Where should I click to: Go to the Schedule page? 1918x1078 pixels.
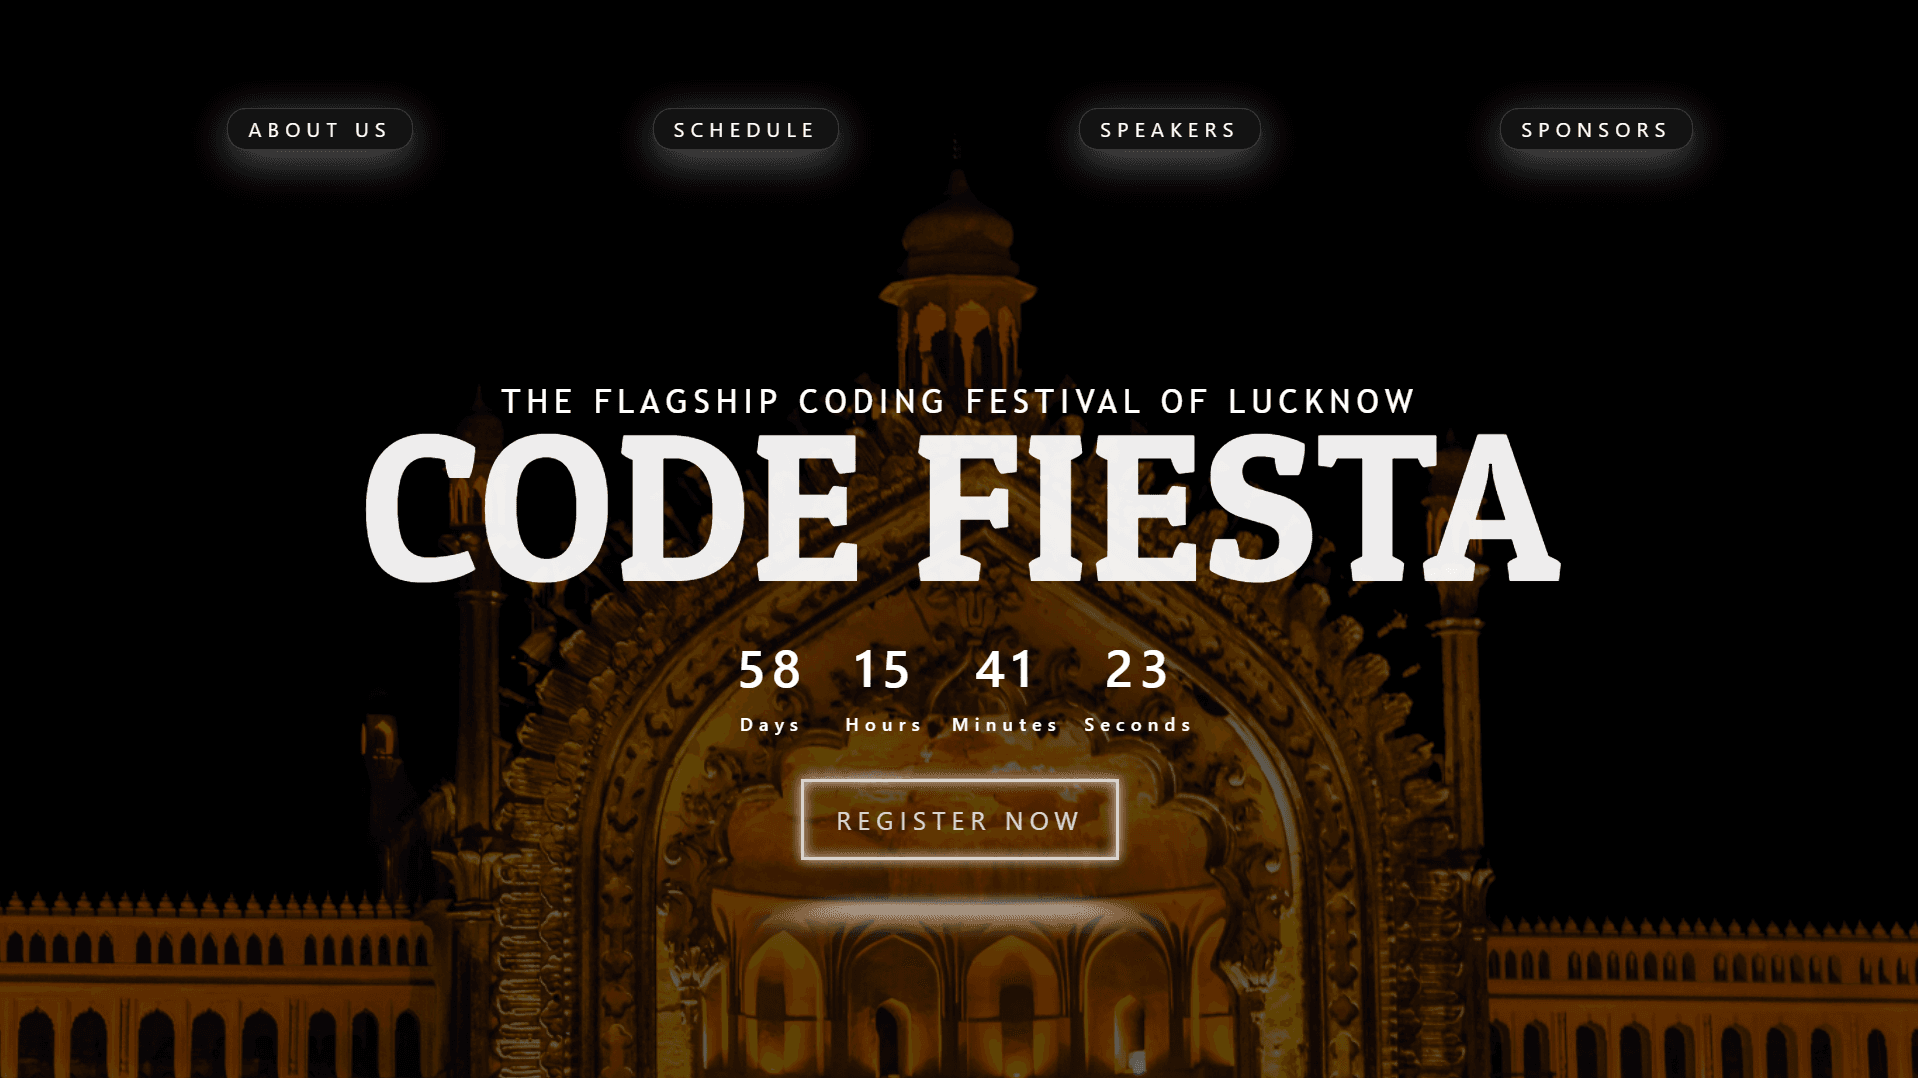pos(745,130)
